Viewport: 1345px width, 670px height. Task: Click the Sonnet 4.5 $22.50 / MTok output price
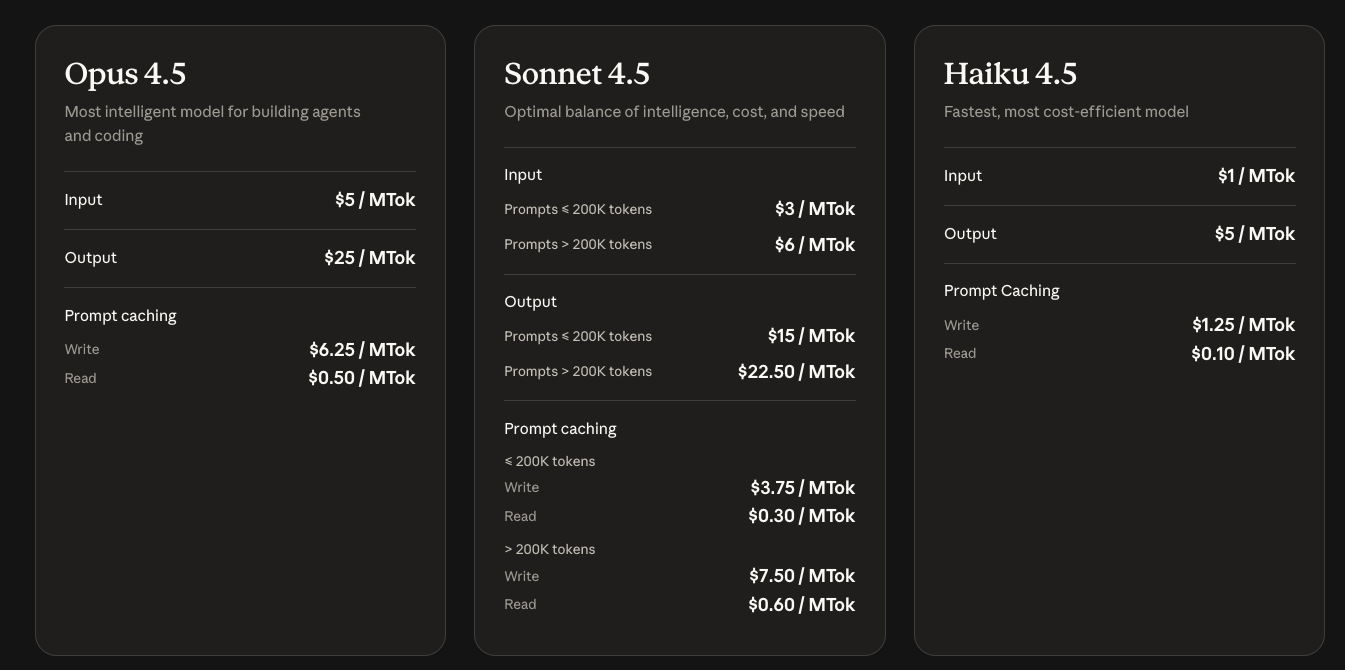[796, 372]
